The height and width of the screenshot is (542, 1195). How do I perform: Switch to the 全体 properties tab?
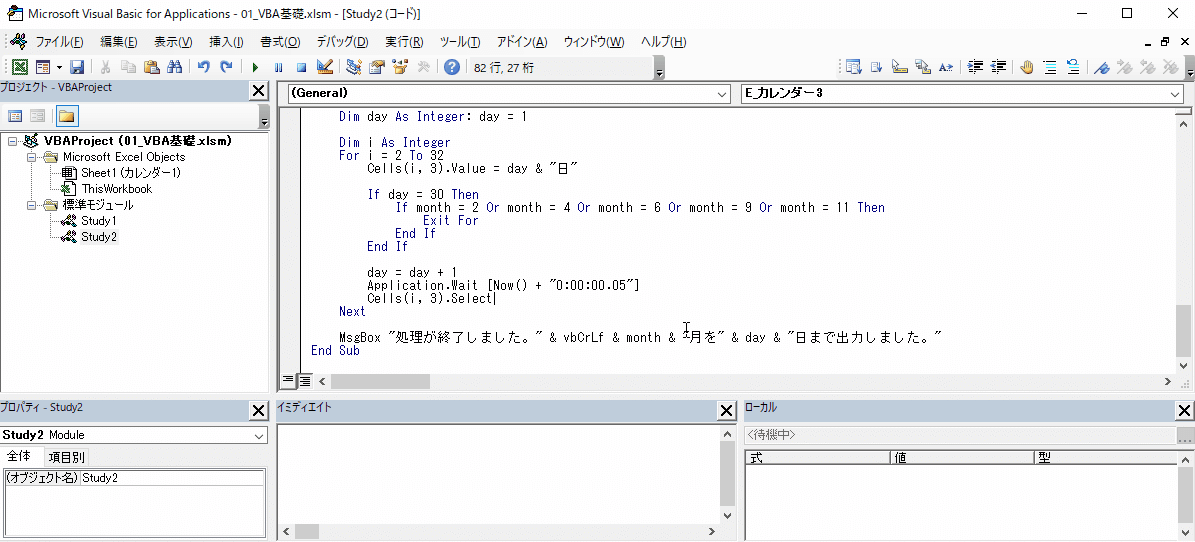(x=20, y=457)
